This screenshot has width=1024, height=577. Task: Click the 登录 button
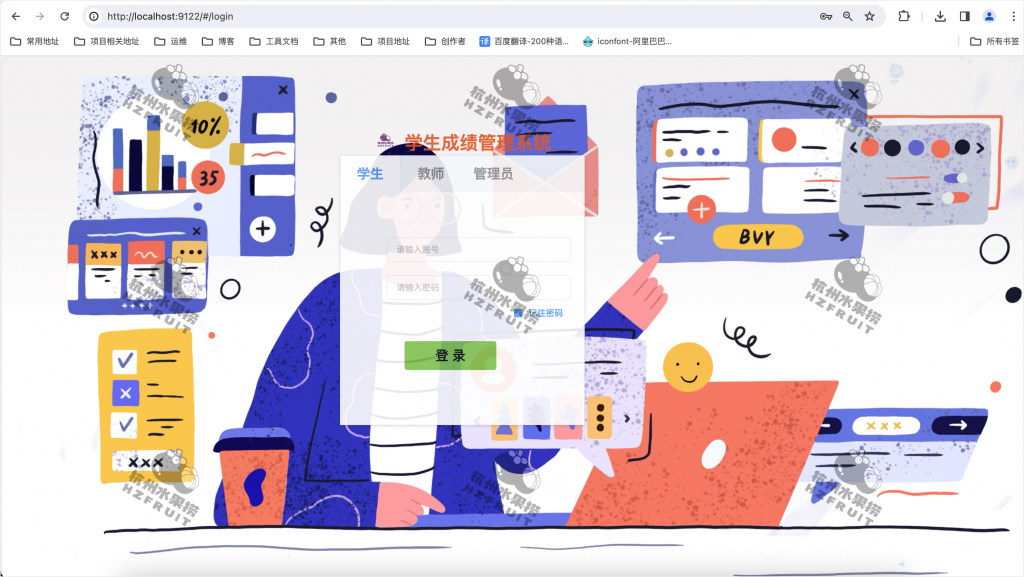[450, 355]
